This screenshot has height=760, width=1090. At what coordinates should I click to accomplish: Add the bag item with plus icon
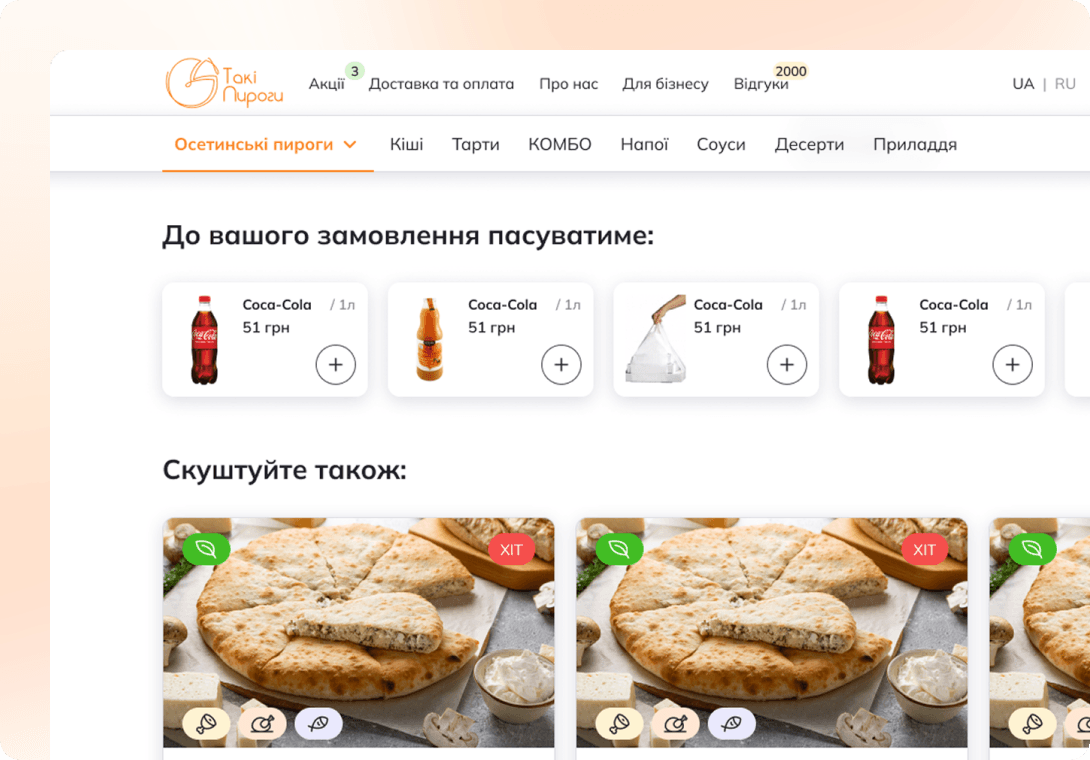[787, 364]
